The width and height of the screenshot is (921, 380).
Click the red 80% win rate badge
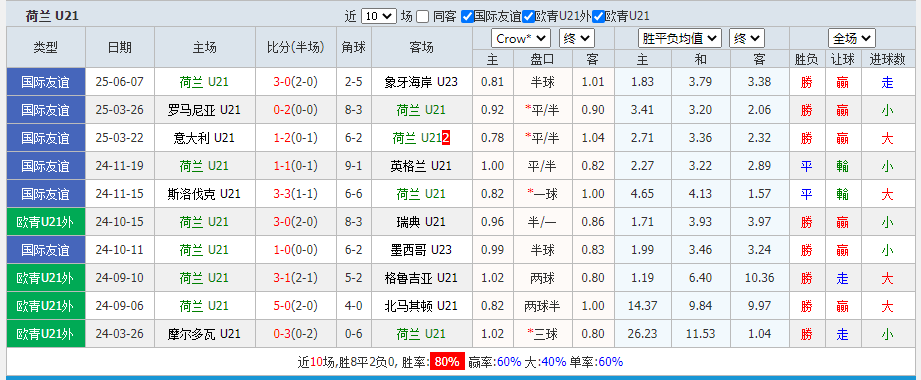(x=447, y=362)
